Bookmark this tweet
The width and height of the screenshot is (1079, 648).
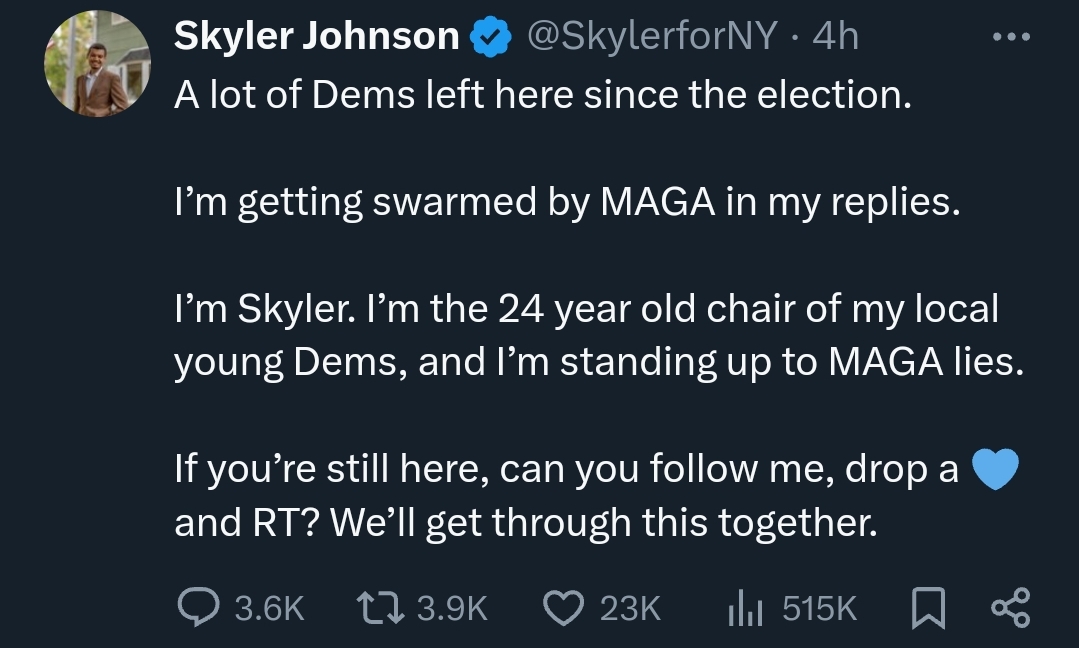click(930, 607)
